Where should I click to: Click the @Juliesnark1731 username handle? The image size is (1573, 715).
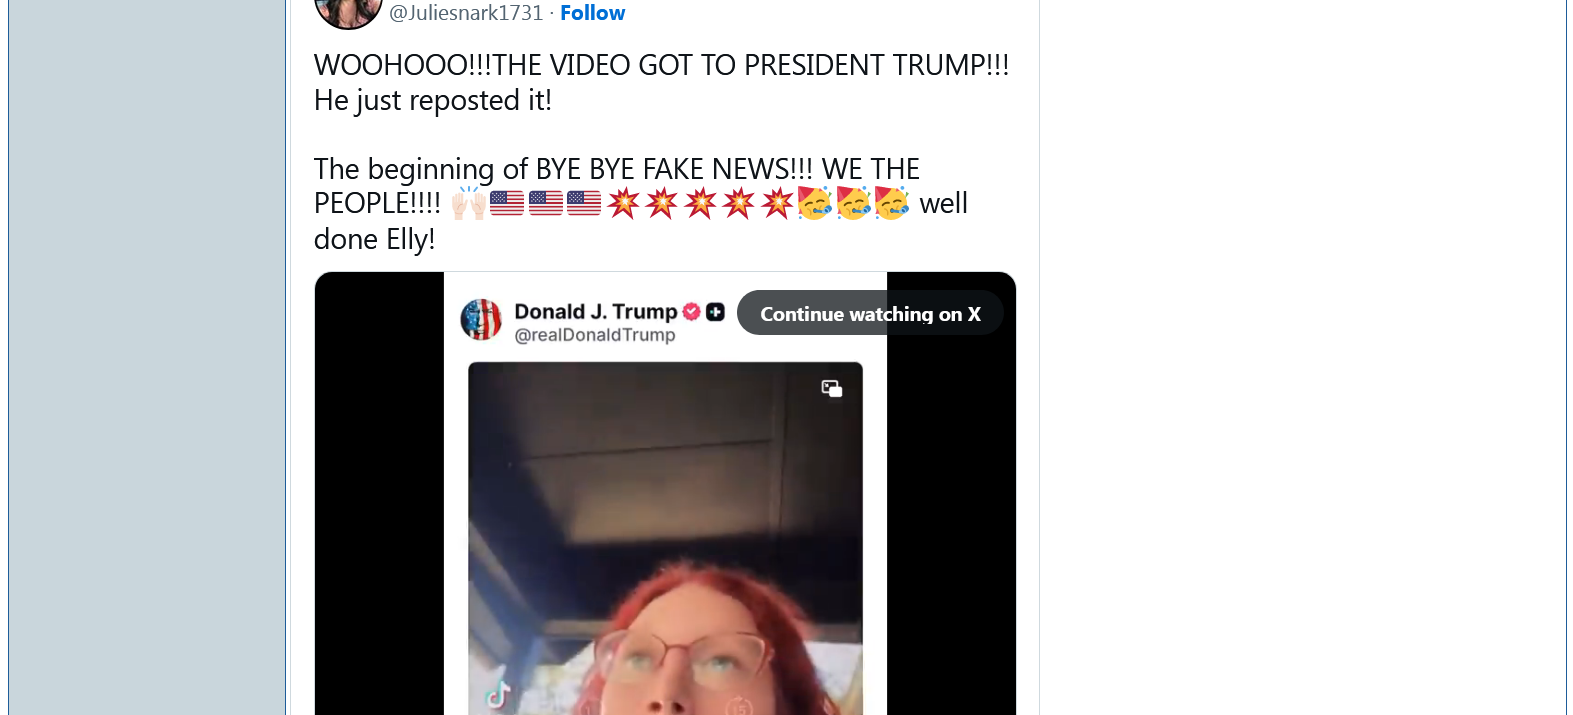tap(466, 13)
